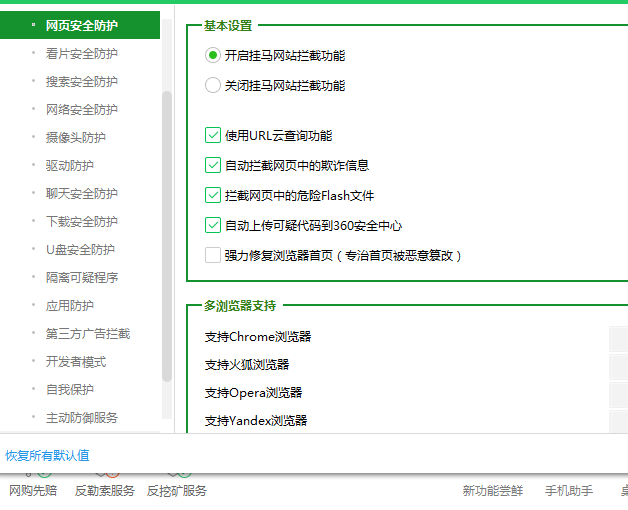Open 反勒索服务 at the bottom
Viewport: 628px width, 510px height.
coord(104,491)
